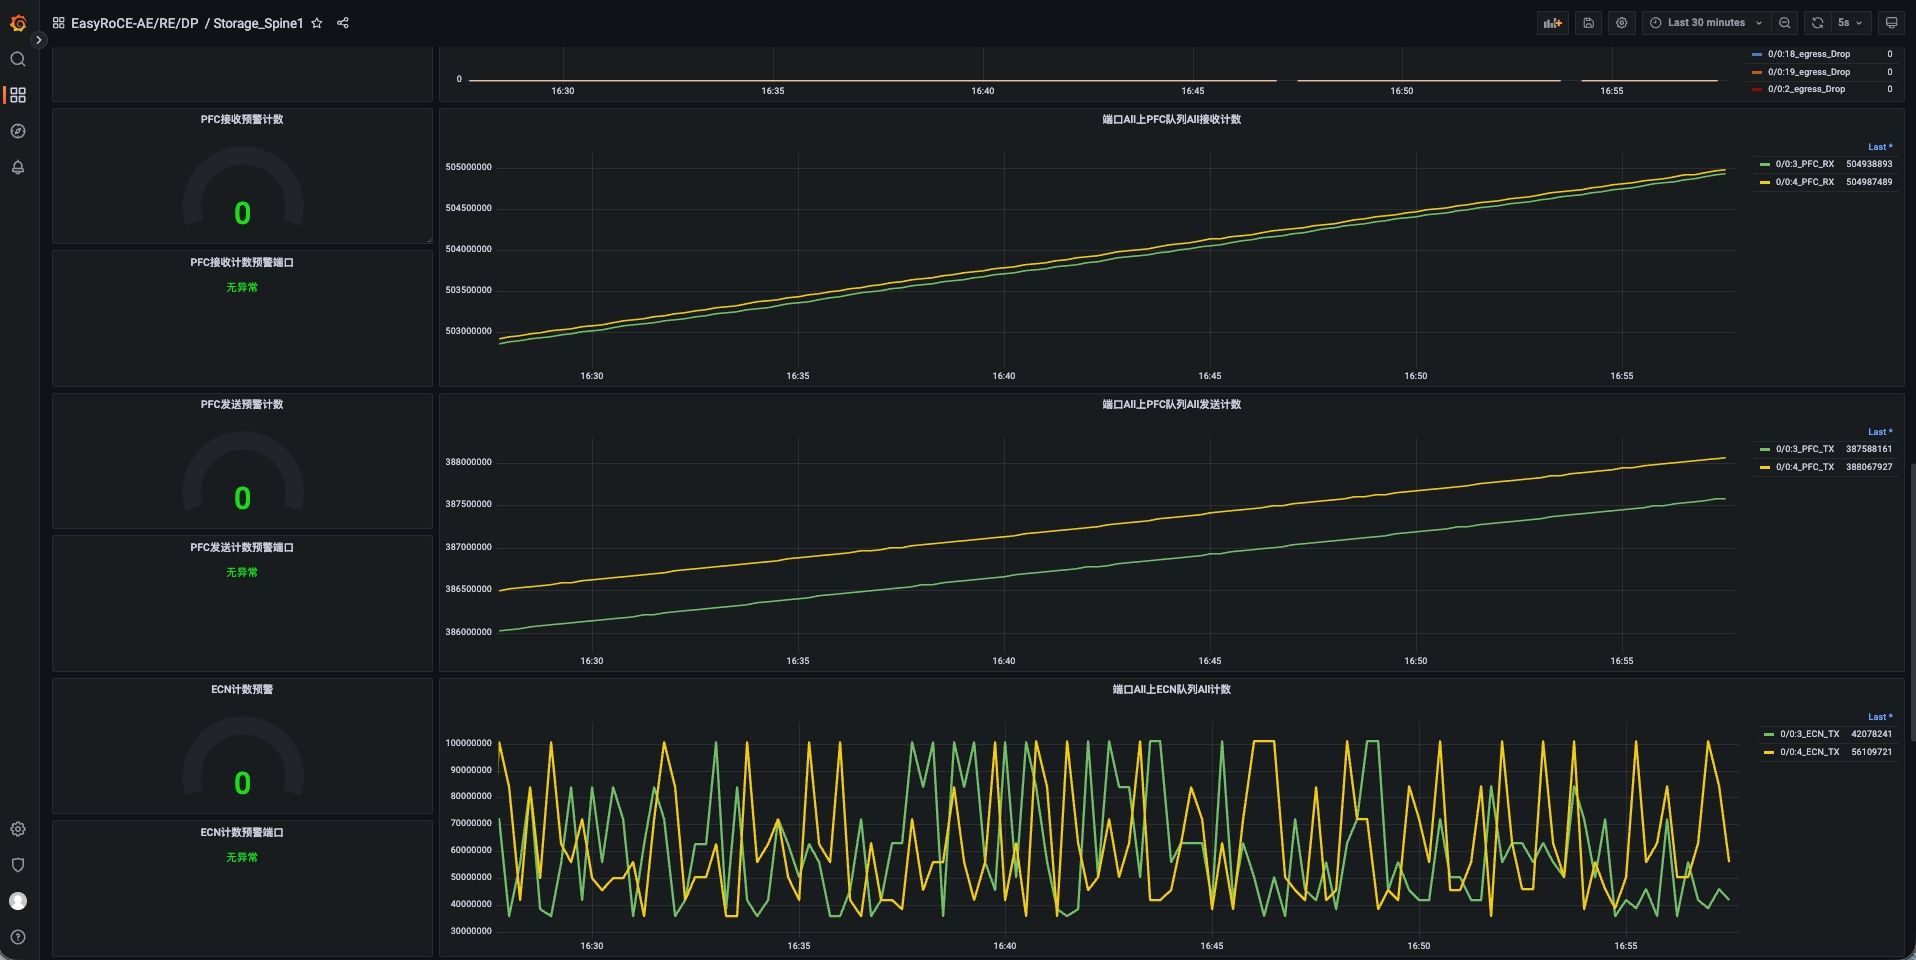Click the Grafana logo home icon
Screen dimensions: 1916x960
(x=18, y=23)
